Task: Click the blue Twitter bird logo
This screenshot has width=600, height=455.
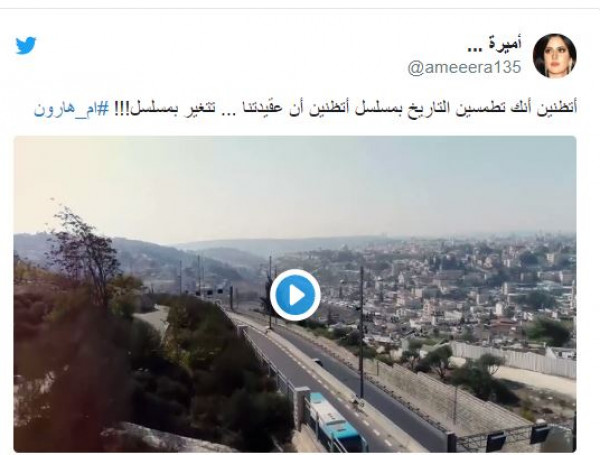Action: click(26, 45)
